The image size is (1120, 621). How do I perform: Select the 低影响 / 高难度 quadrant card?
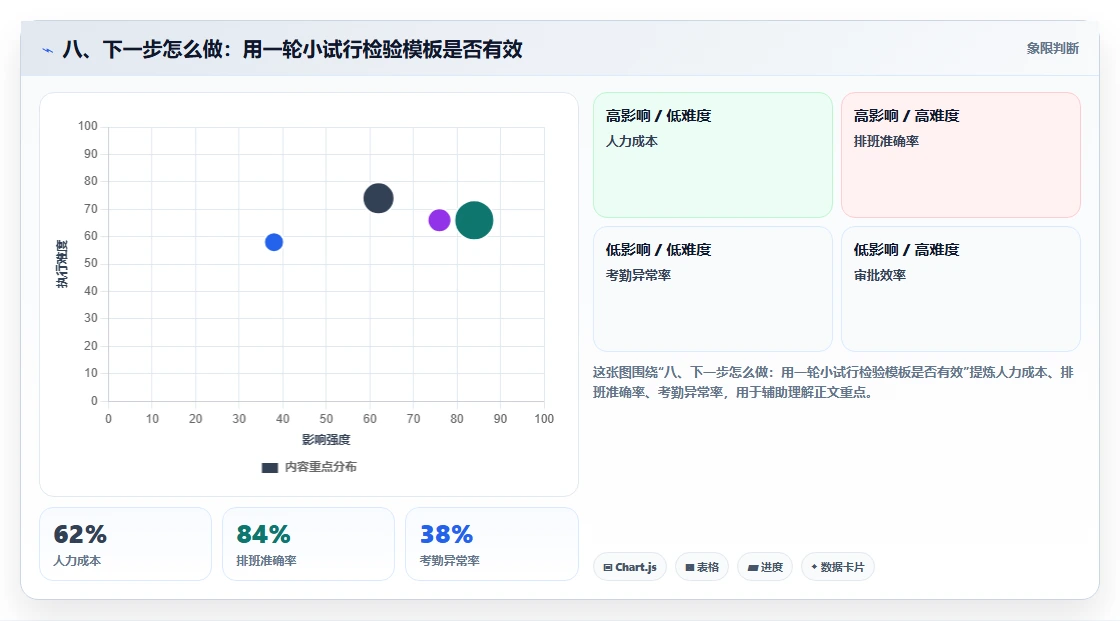(x=961, y=289)
